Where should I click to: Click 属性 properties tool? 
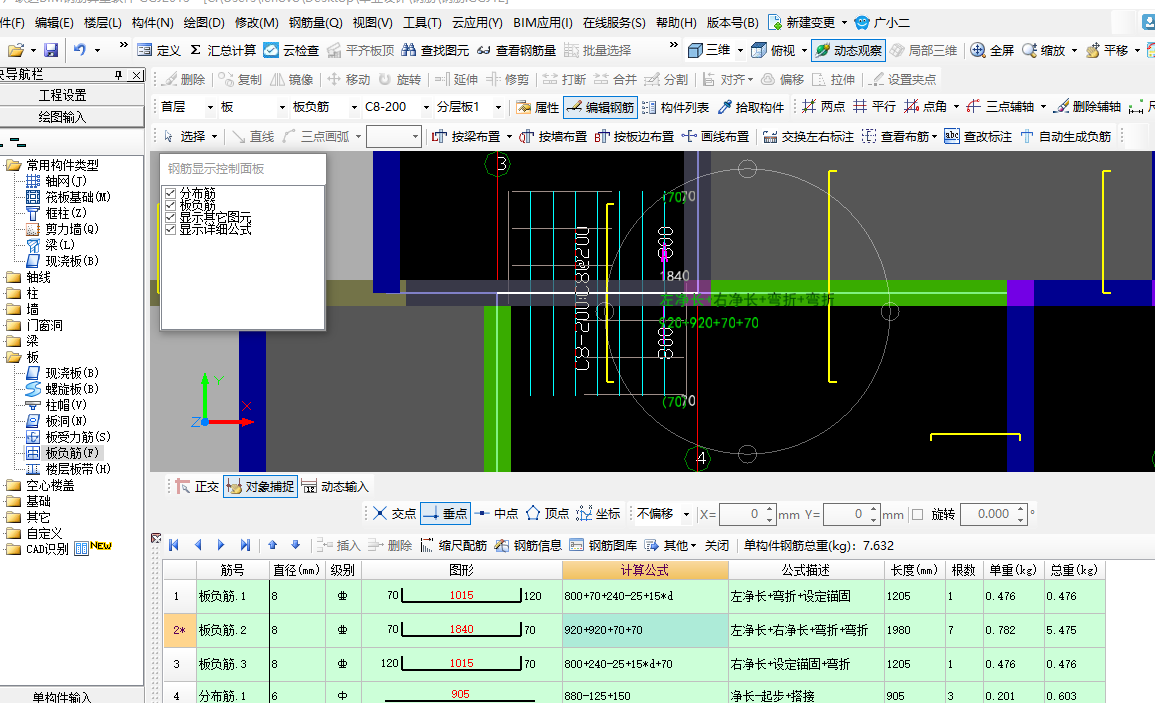point(538,108)
